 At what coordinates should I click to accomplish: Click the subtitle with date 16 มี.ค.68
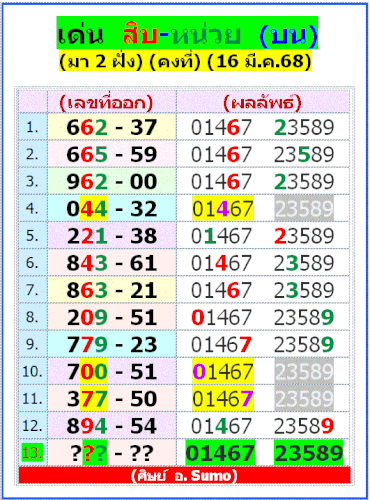coord(185,61)
